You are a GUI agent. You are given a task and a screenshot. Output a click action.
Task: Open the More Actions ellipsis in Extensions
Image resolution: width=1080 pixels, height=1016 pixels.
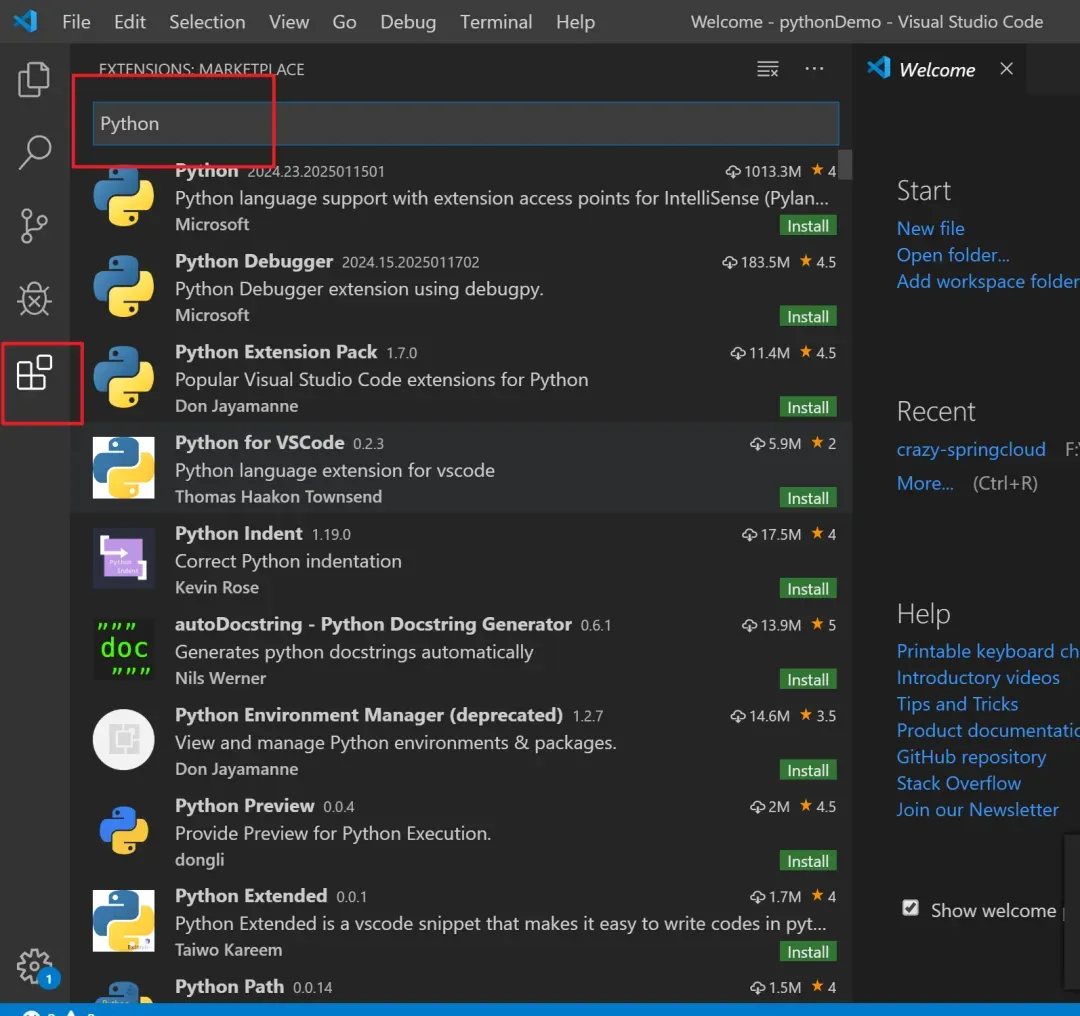[x=814, y=68]
